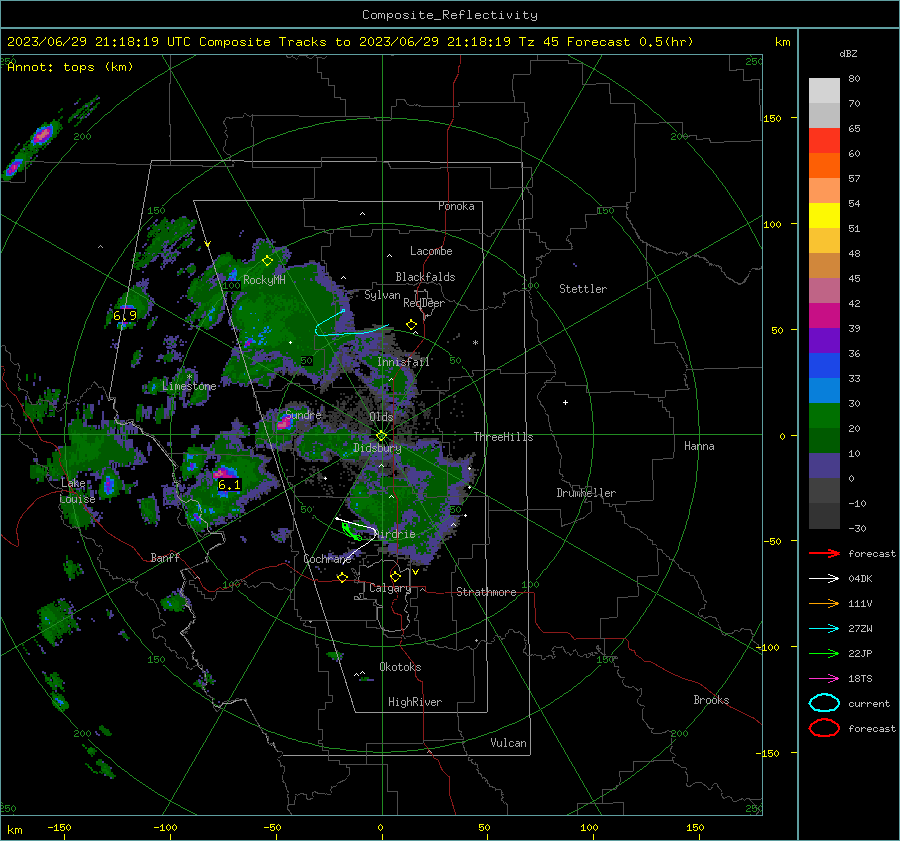The image size is (900, 841).
Task: Click the Sundre town label
Action: pos(303,414)
